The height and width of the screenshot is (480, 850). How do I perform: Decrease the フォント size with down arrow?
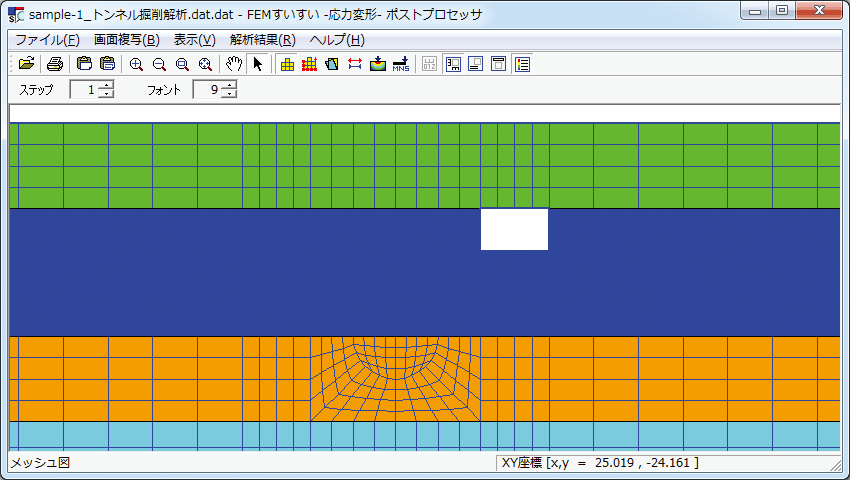pos(230,94)
